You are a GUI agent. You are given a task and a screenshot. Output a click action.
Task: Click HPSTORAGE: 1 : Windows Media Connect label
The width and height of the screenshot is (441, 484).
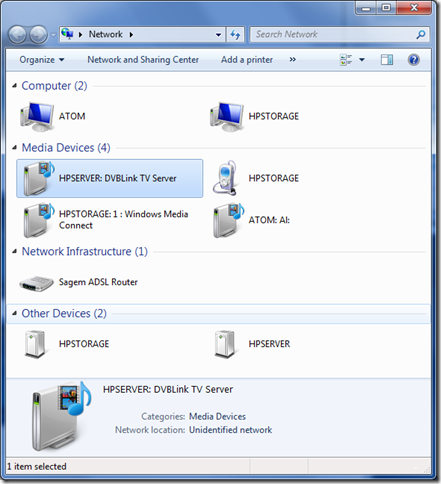(124, 220)
